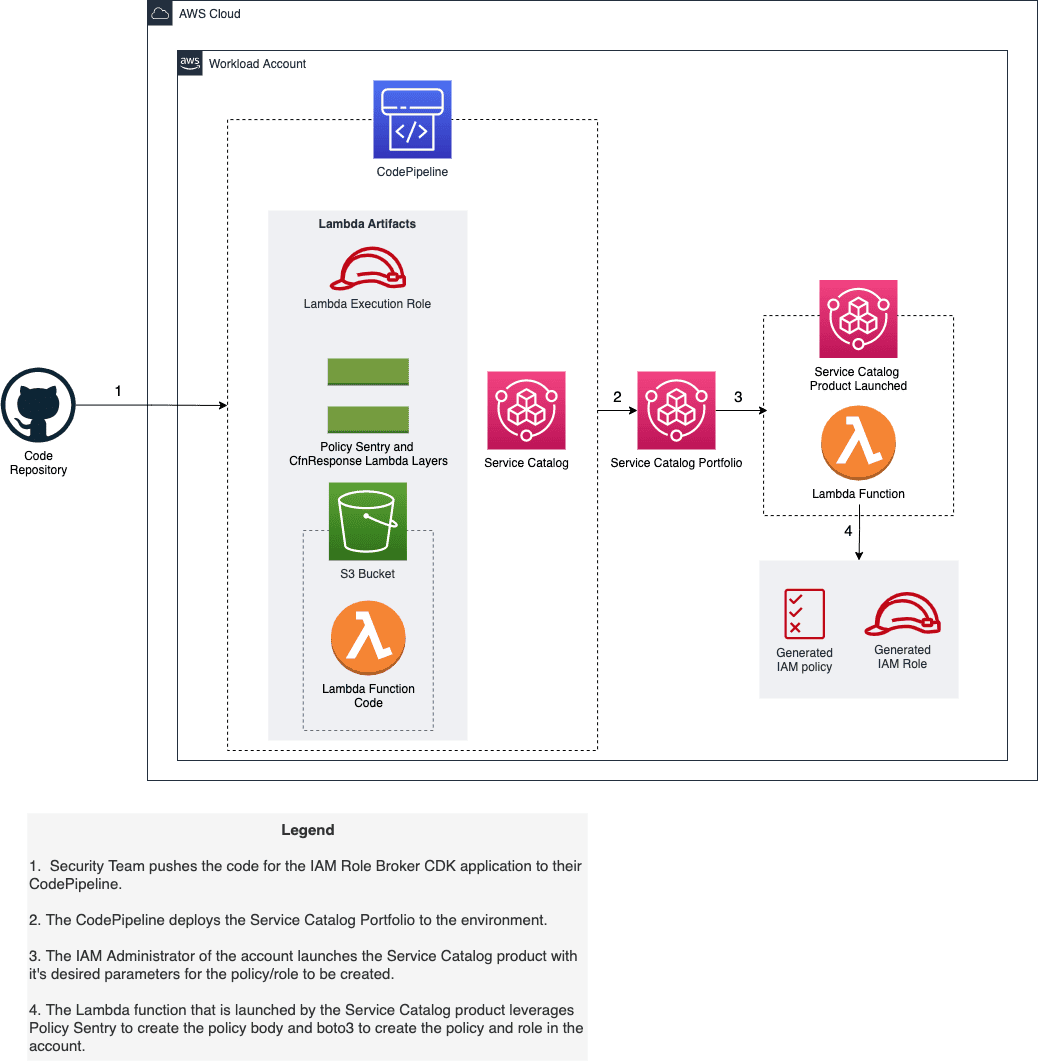Screen dimensions: 1038x1061
Task: Select the upper green Lambda Layer block
Action: pyautogui.click(x=368, y=371)
